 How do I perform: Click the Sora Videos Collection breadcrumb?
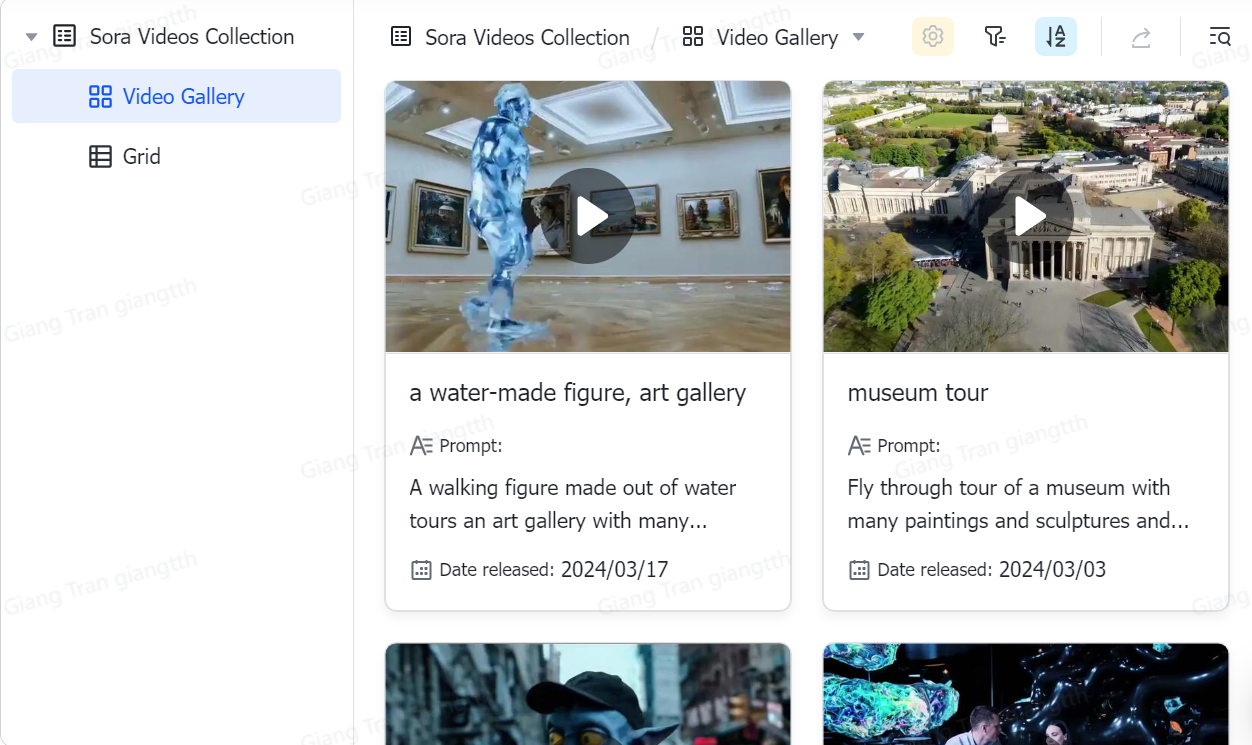[x=527, y=36]
